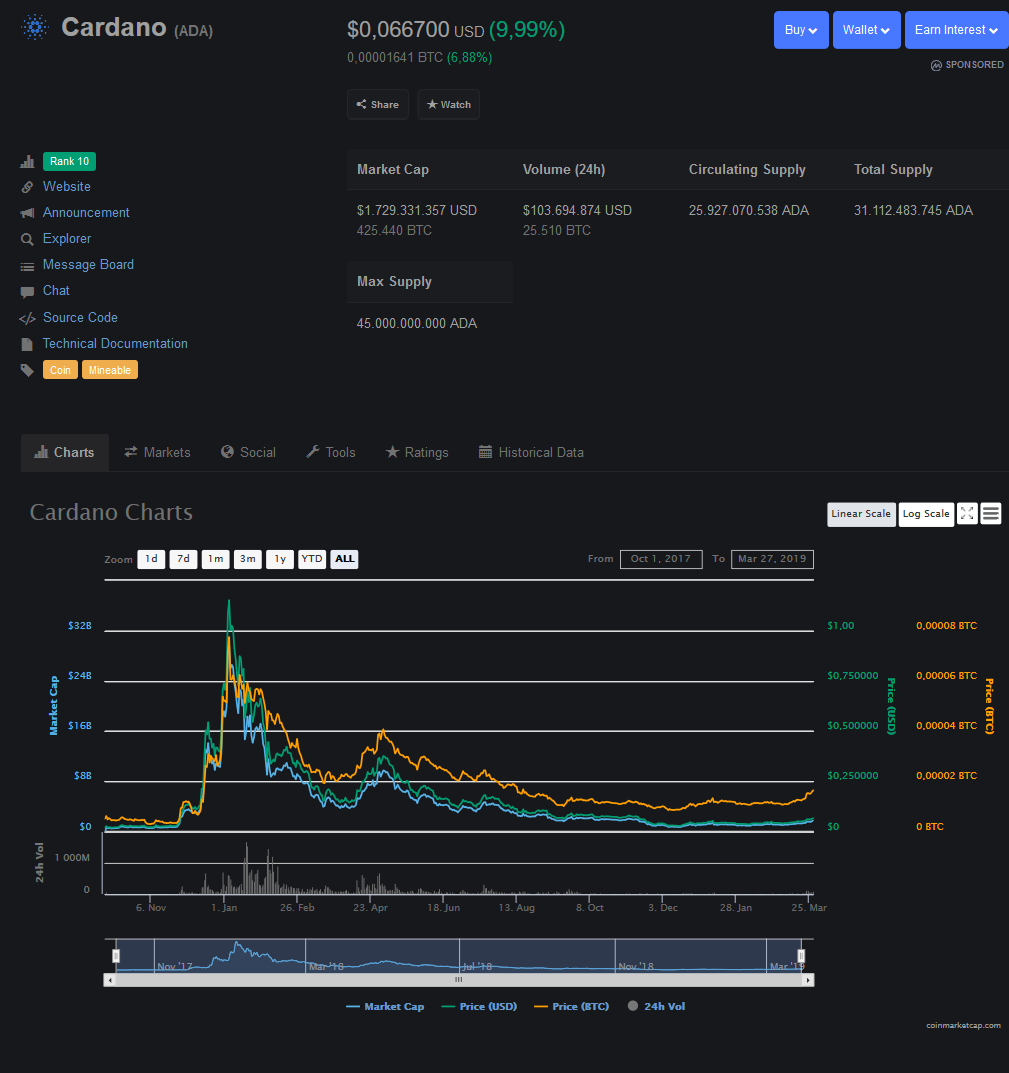This screenshot has width=1009, height=1073.
Task: Toggle fullscreen chart view icon
Action: (x=967, y=514)
